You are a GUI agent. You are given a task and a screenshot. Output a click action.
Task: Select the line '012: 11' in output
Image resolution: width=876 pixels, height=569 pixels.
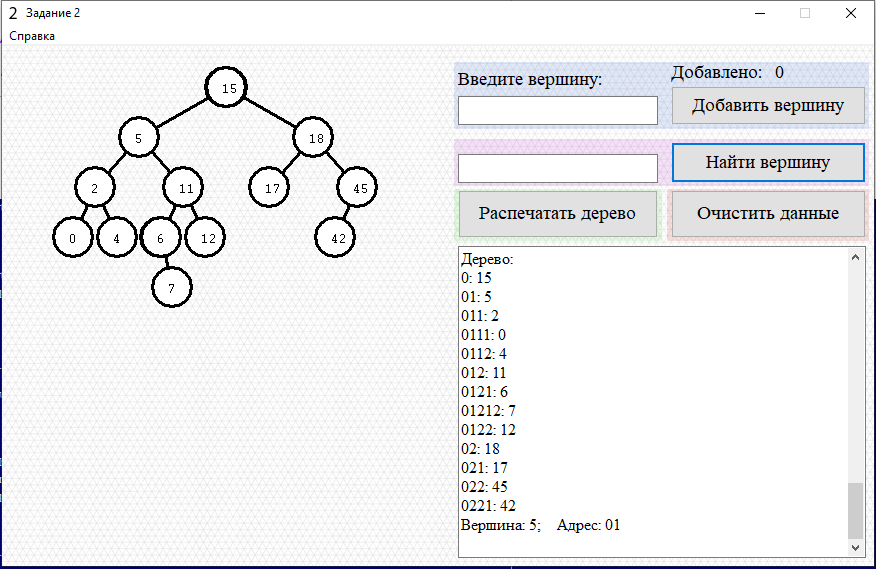[x=484, y=373]
